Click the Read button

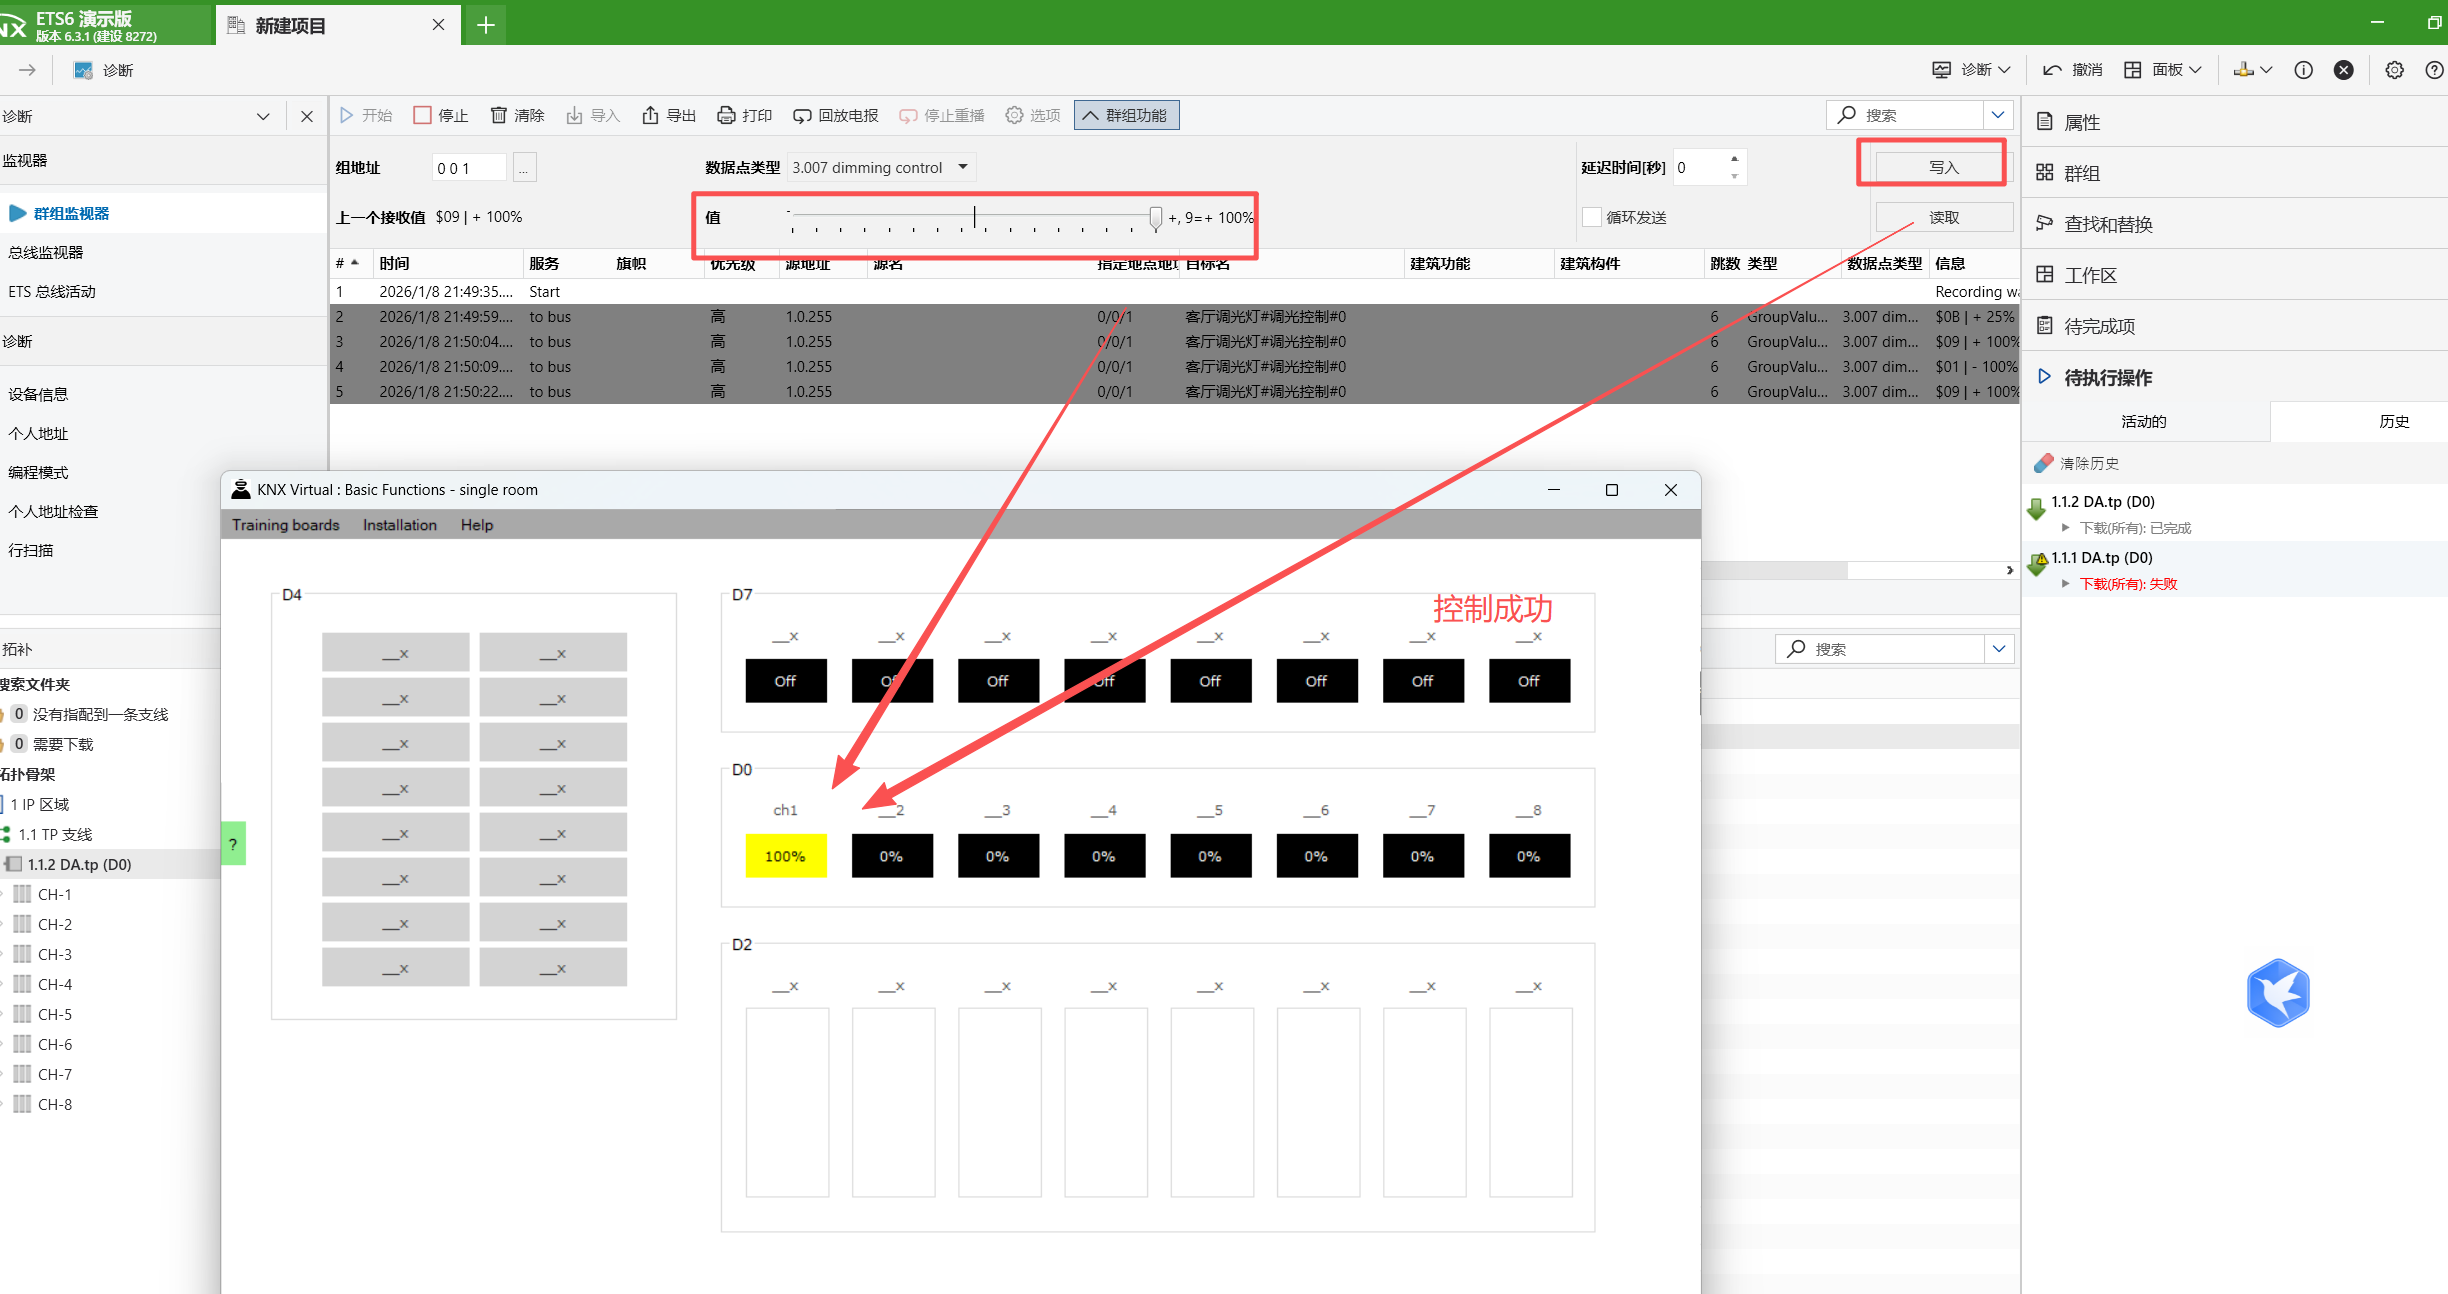[x=1943, y=217]
